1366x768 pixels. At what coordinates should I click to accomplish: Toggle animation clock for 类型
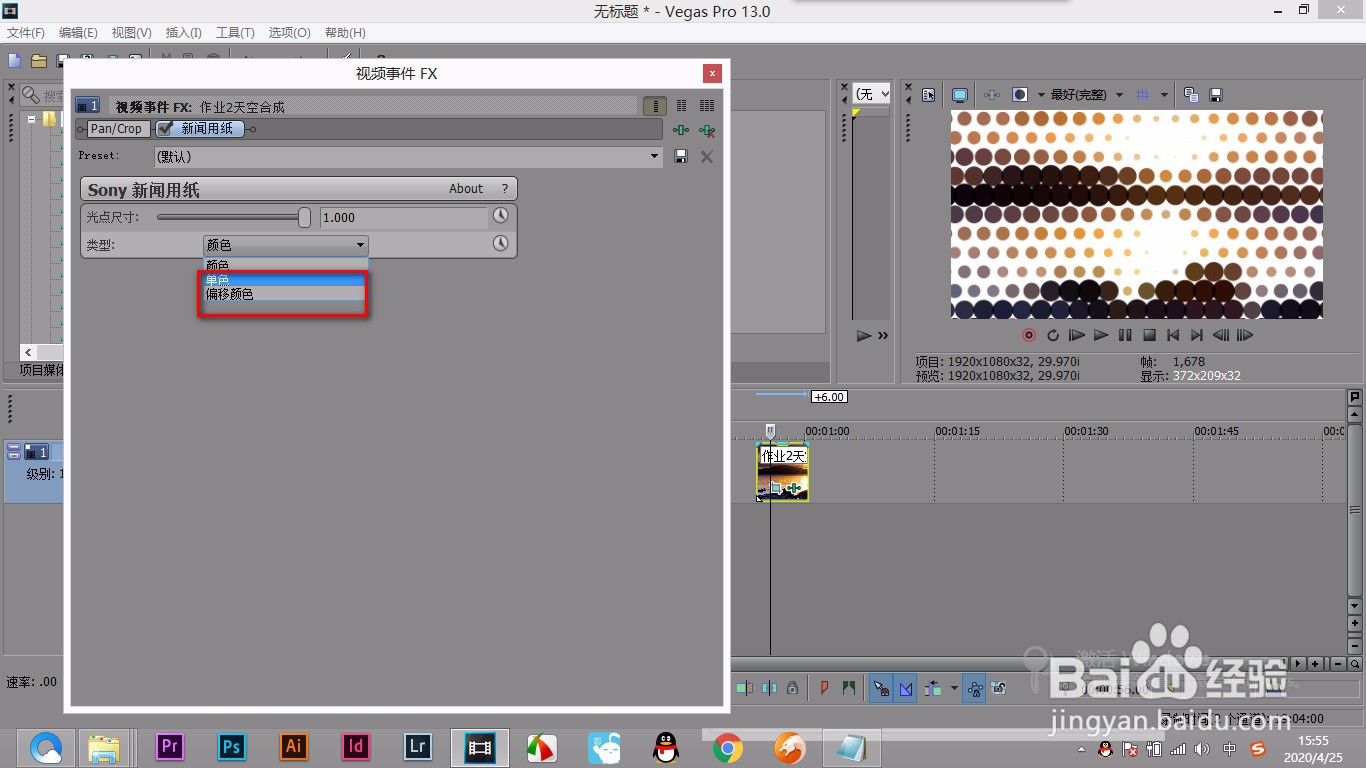(x=500, y=243)
